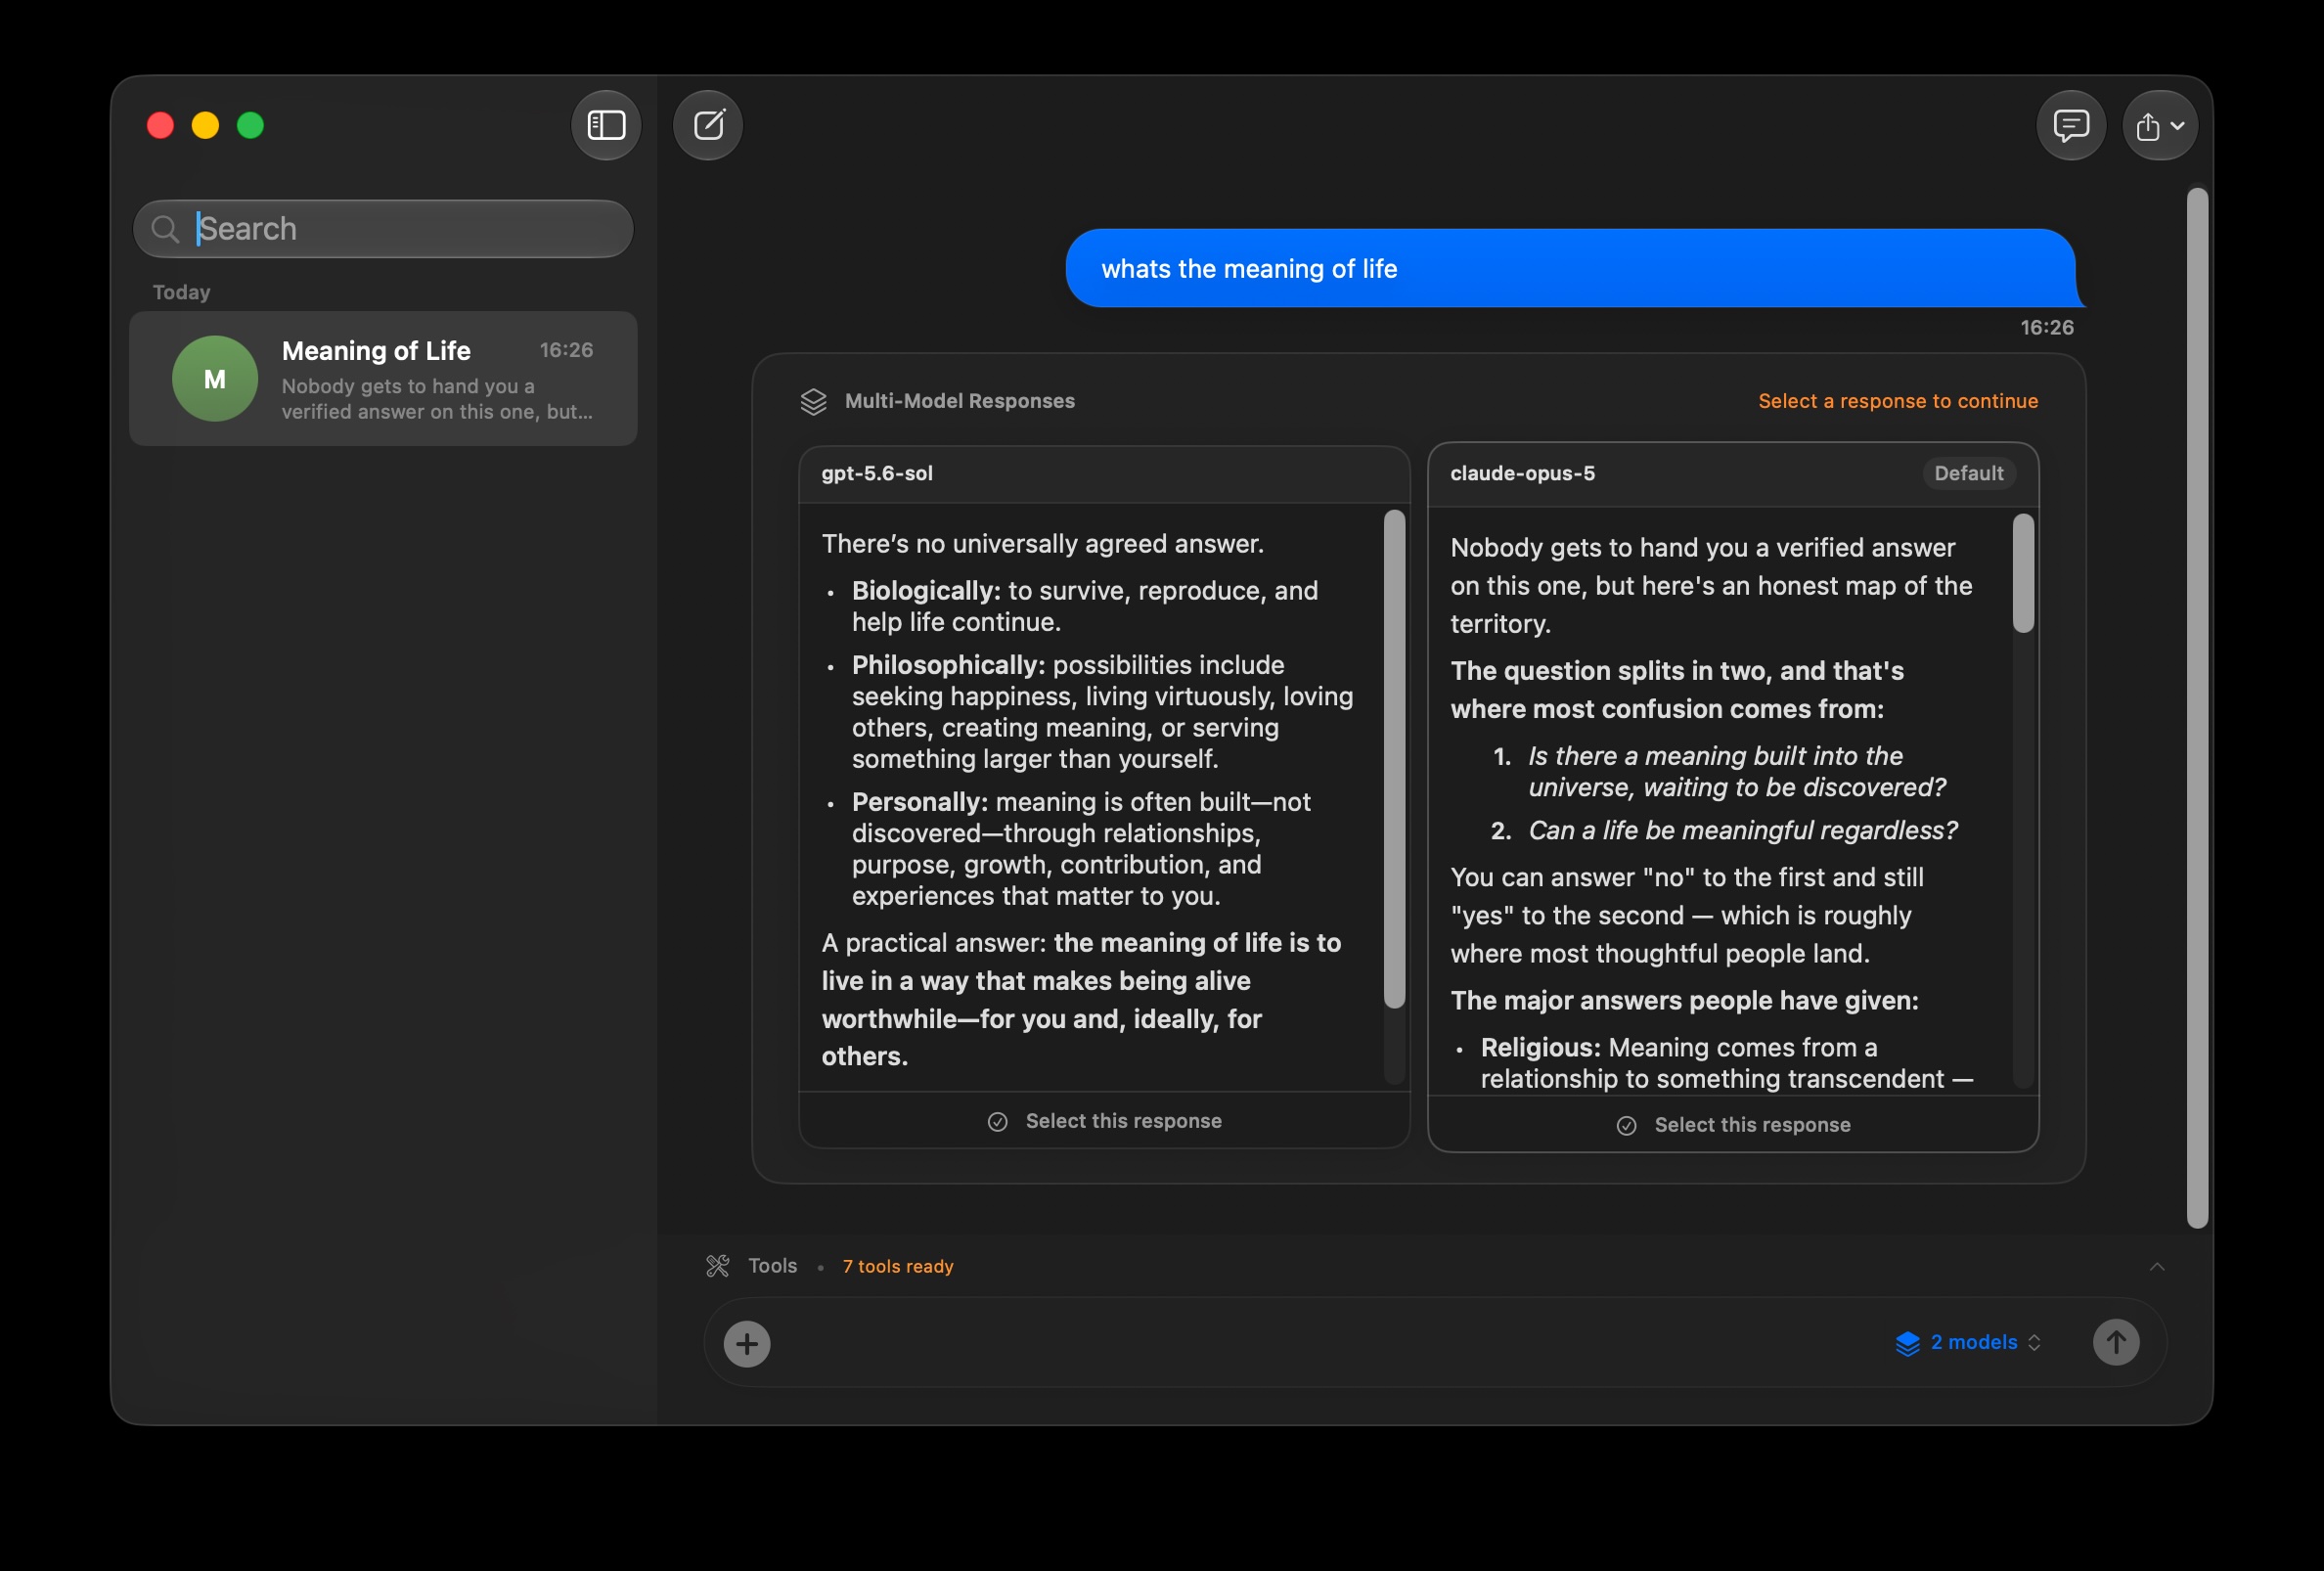Click the check icon under claude-opus-5 response

[1626, 1126]
